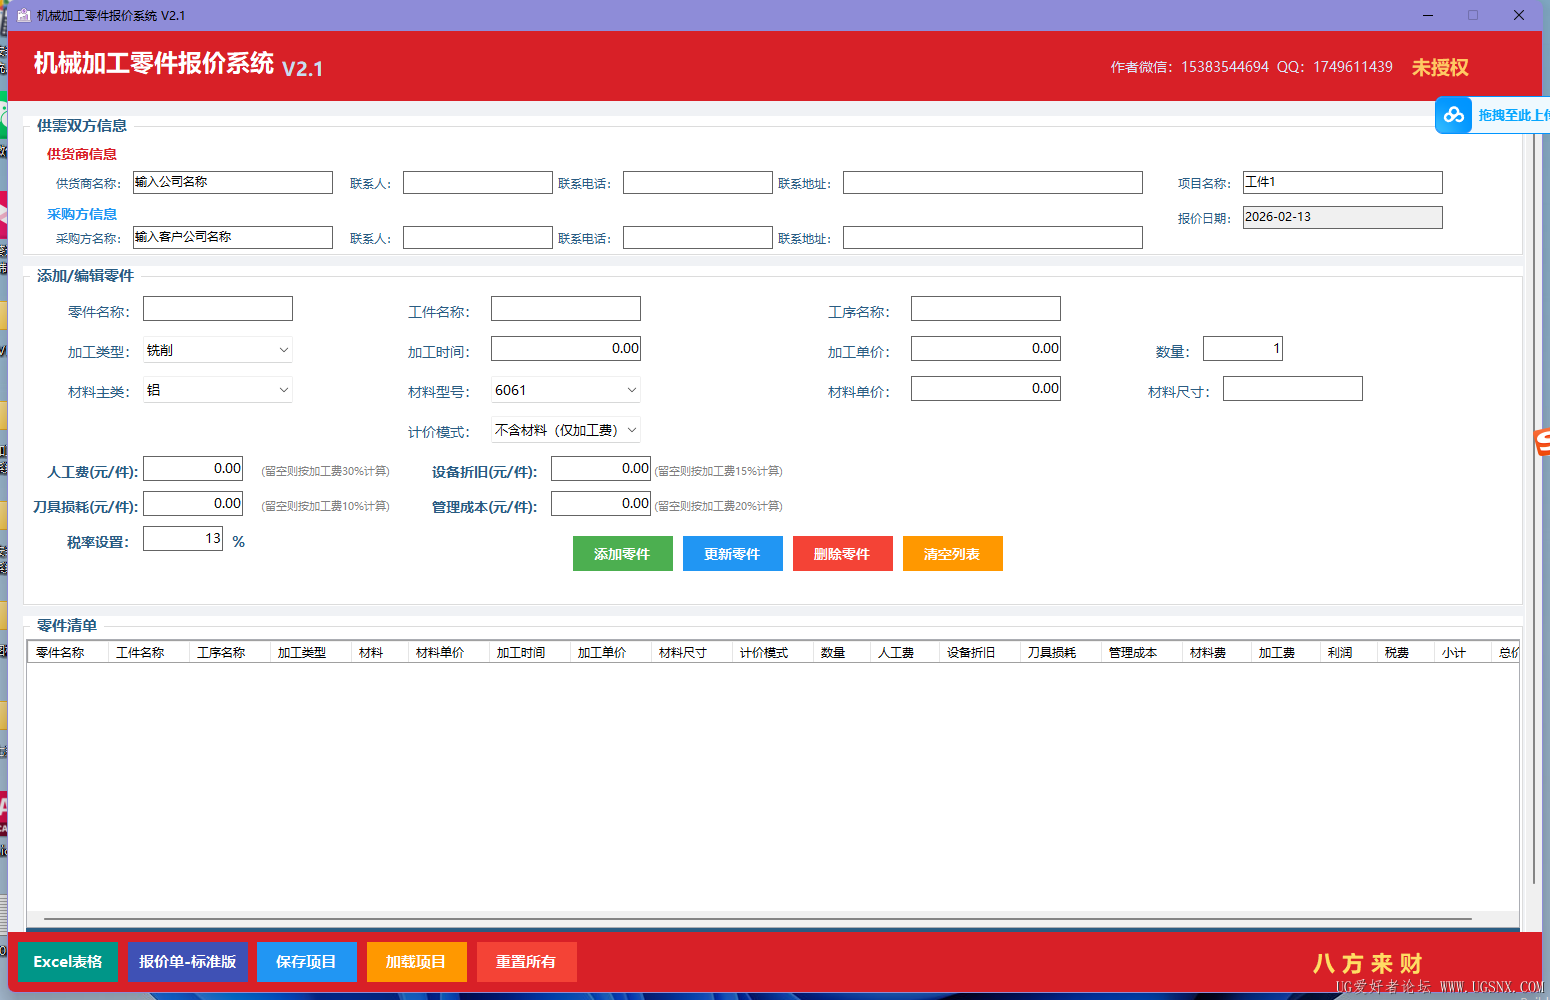
Task: Expand the 材料主类 dropdown showing 铝
Action: point(217,390)
